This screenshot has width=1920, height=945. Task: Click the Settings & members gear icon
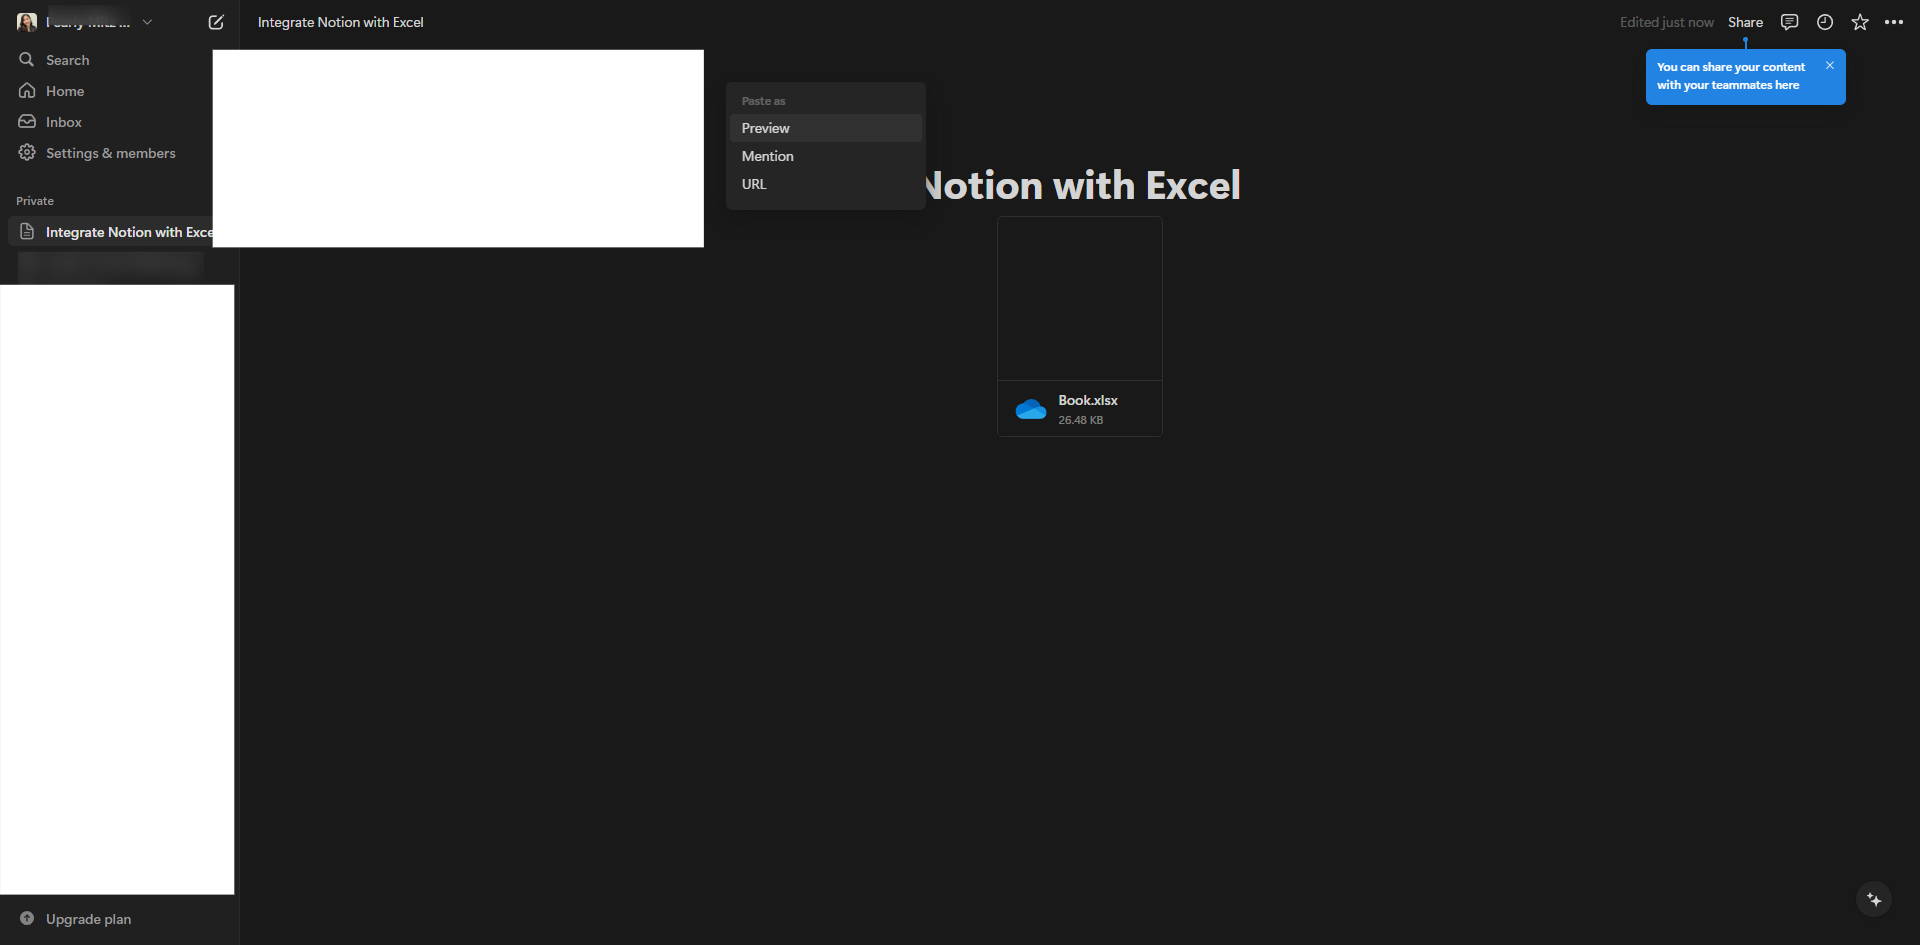tap(27, 153)
